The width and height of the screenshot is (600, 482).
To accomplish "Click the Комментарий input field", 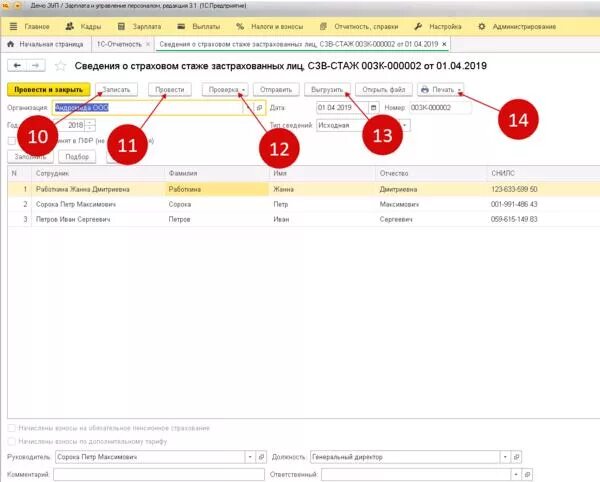I will point(159,475).
